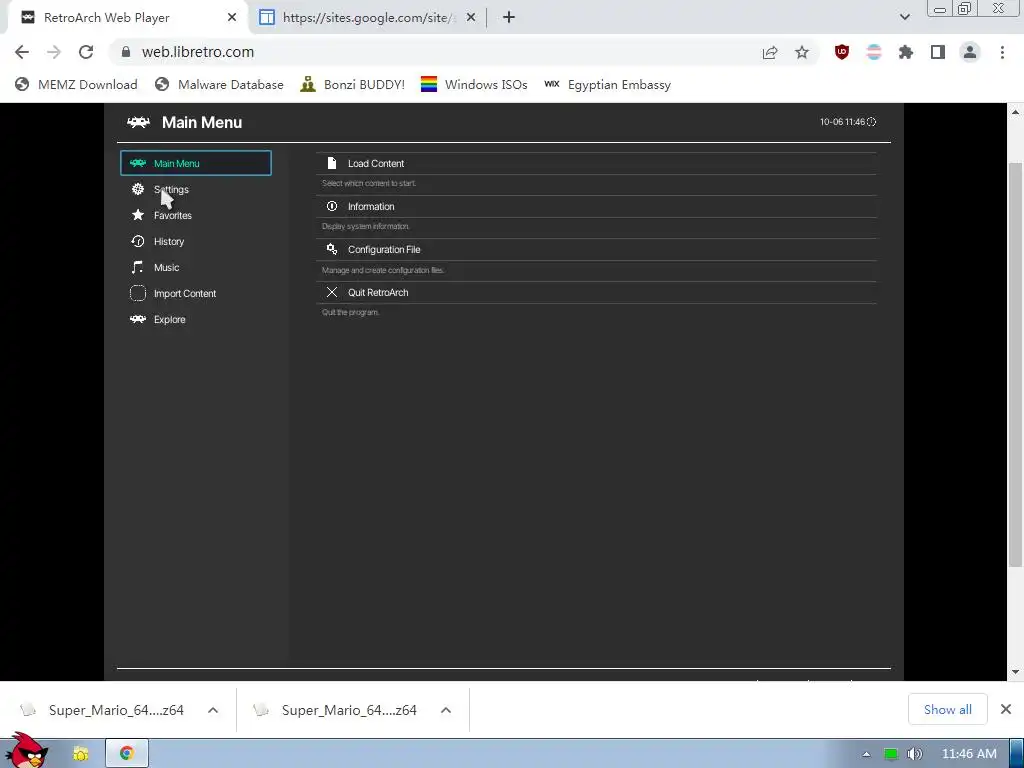Open a new browser tab
The image size is (1024, 768).
pos(509,18)
